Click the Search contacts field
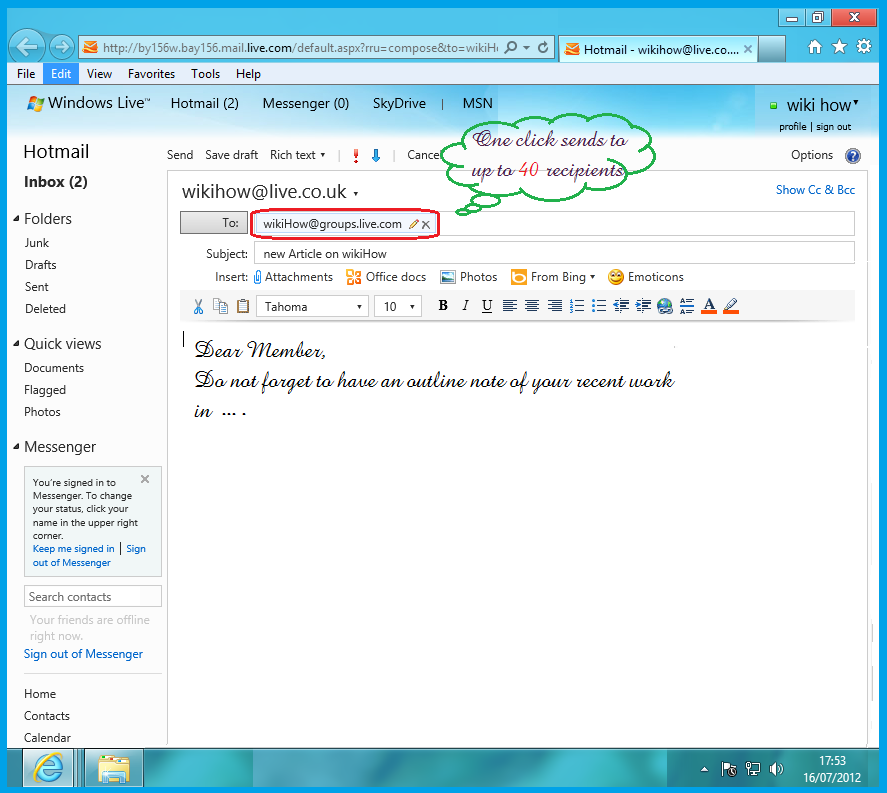887x793 pixels. click(x=93, y=597)
